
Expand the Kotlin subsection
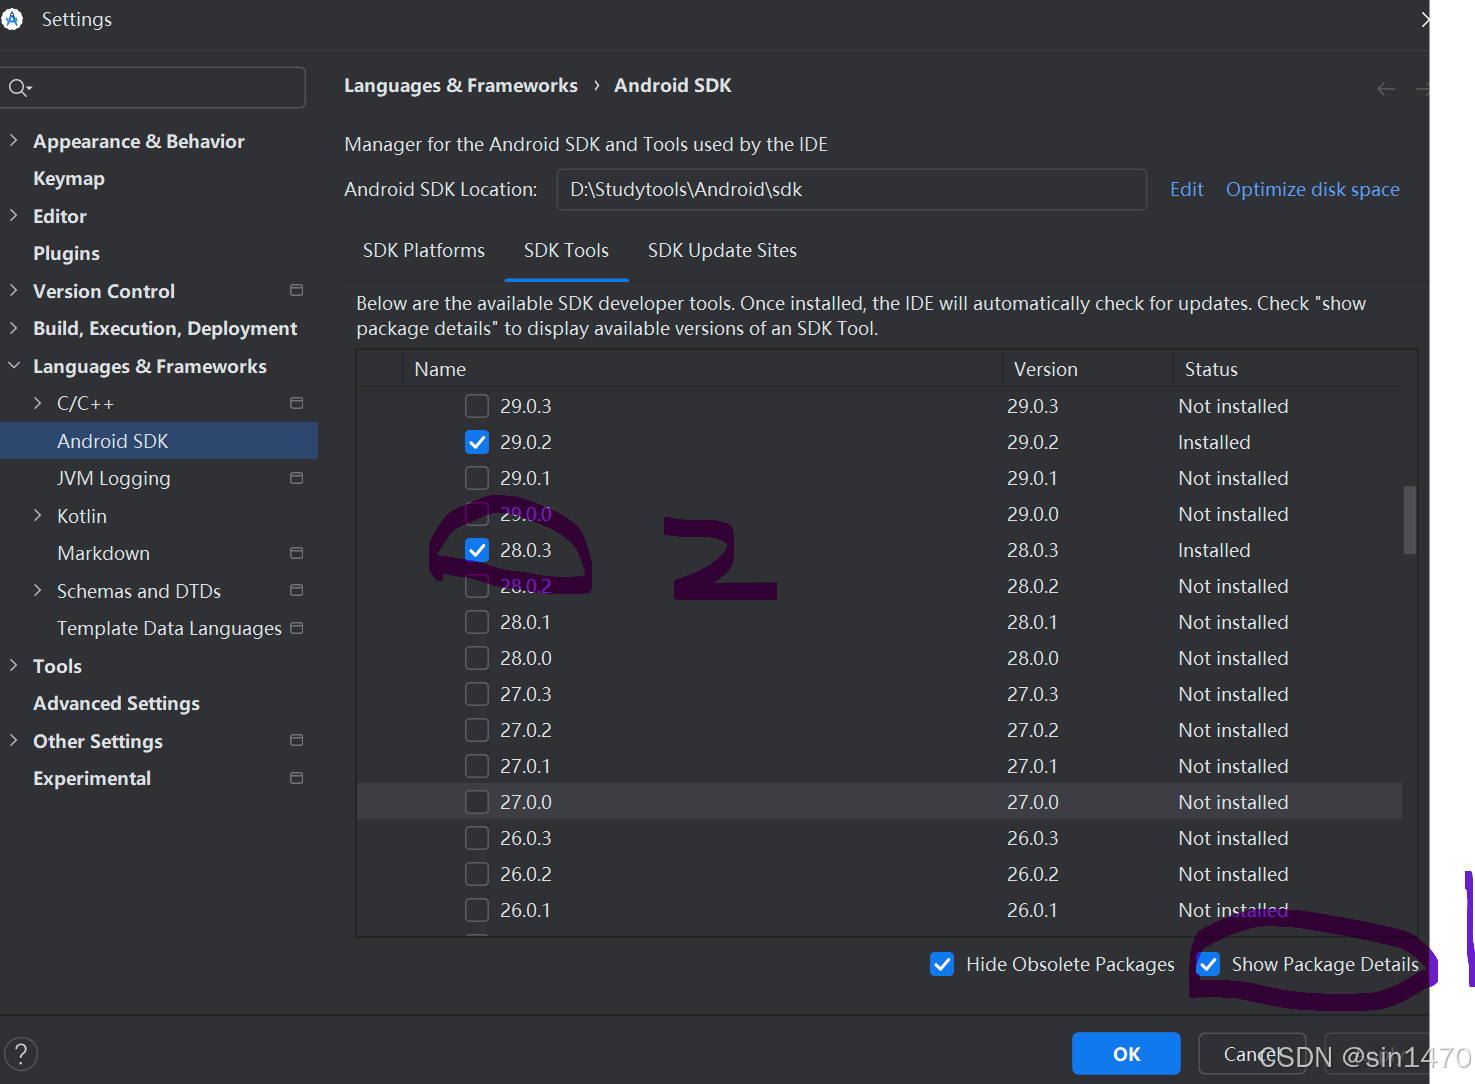tap(38, 516)
